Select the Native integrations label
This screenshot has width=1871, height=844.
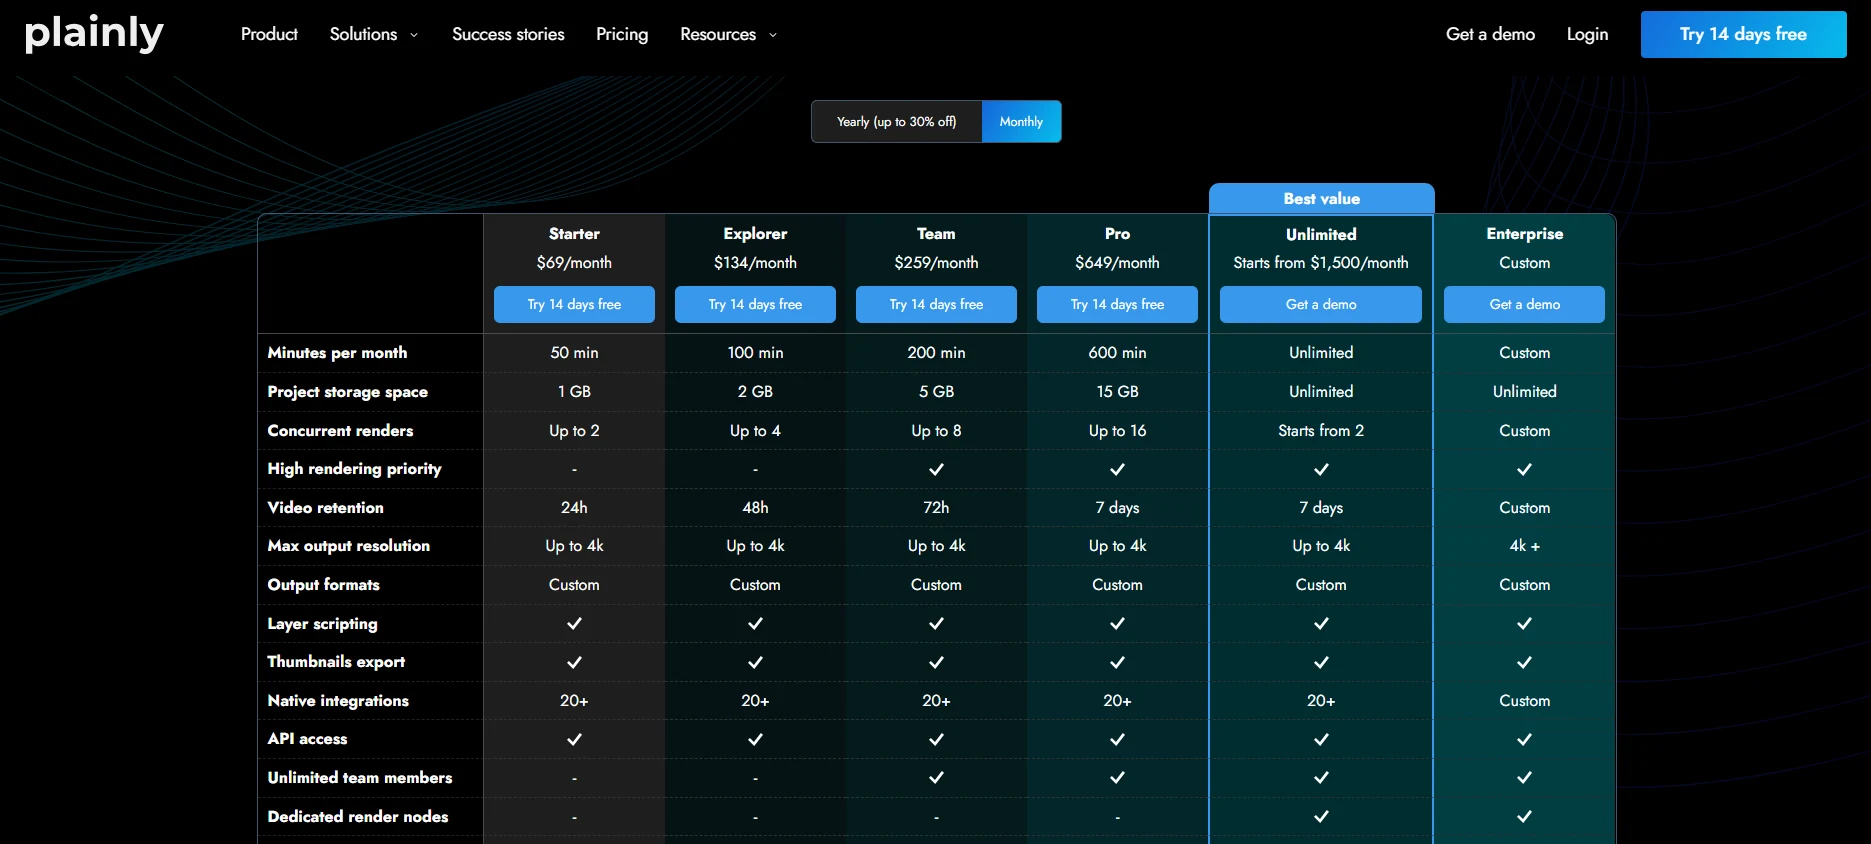click(x=338, y=700)
